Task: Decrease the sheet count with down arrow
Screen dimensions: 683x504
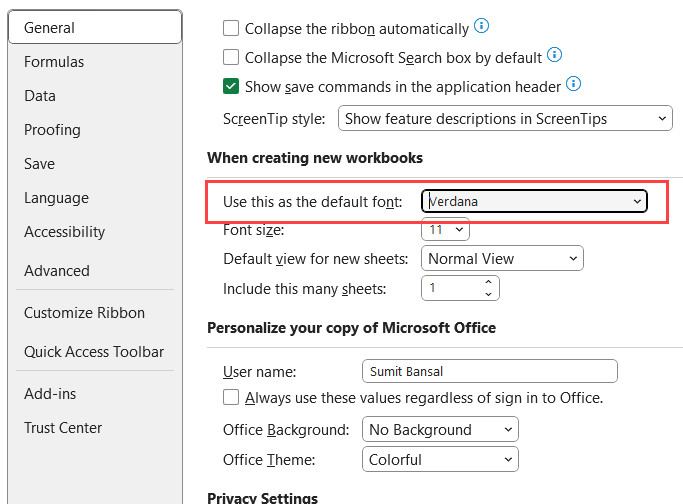Action: point(488,294)
